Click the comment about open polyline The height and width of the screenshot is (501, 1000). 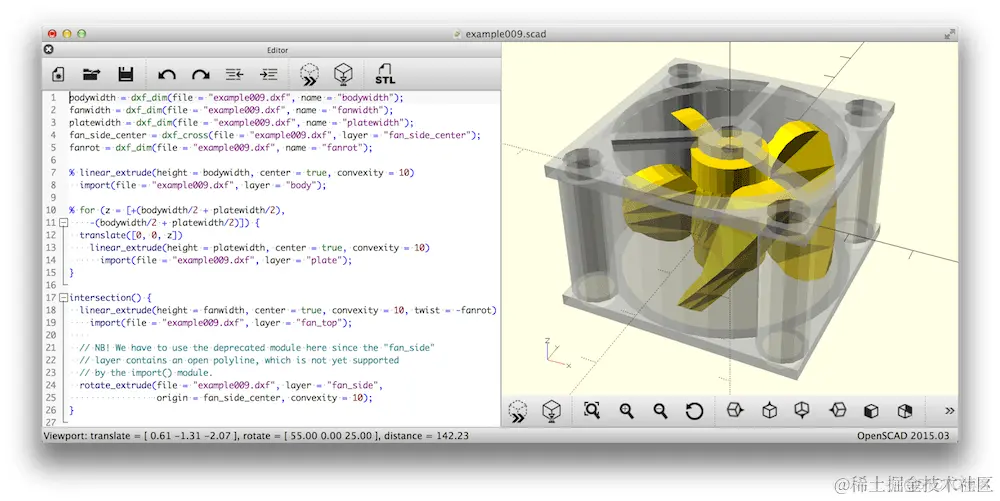[x=239, y=360]
